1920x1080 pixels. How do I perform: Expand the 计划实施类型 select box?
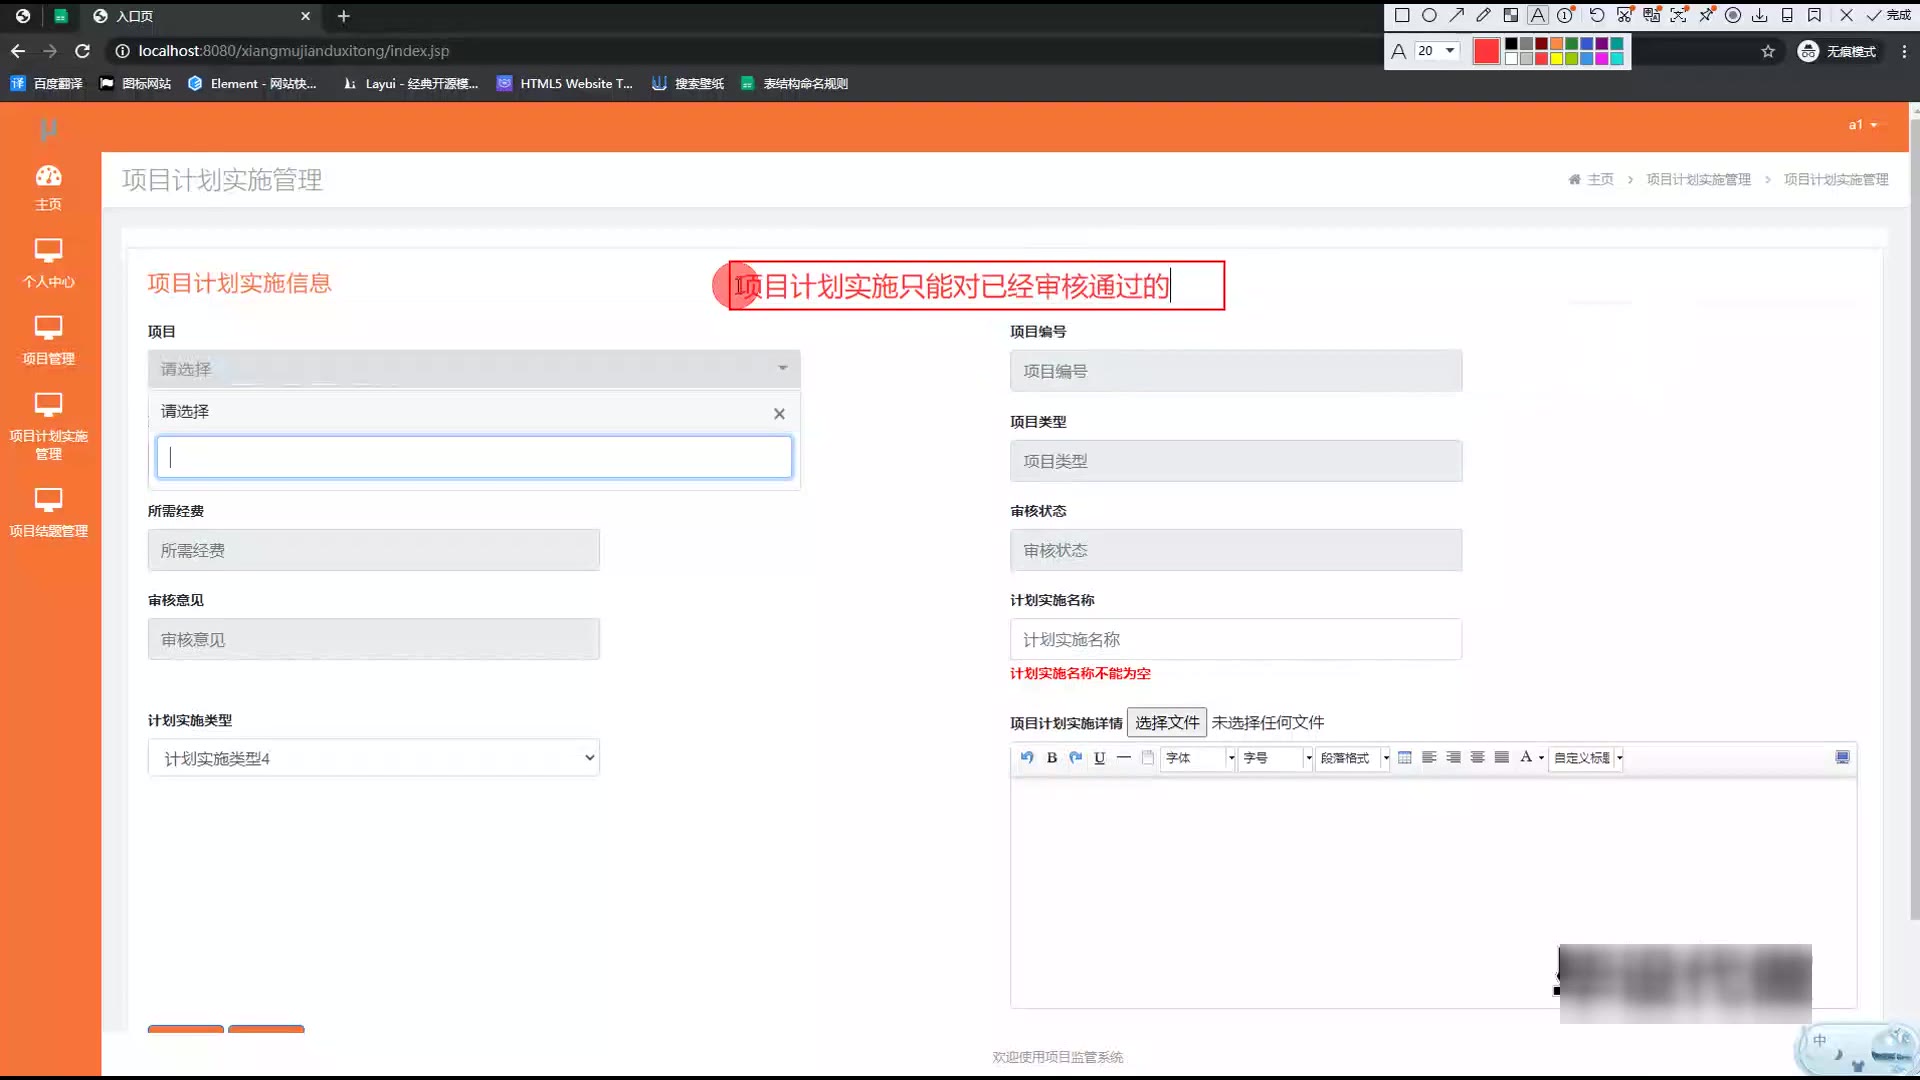(x=373, y=758)
